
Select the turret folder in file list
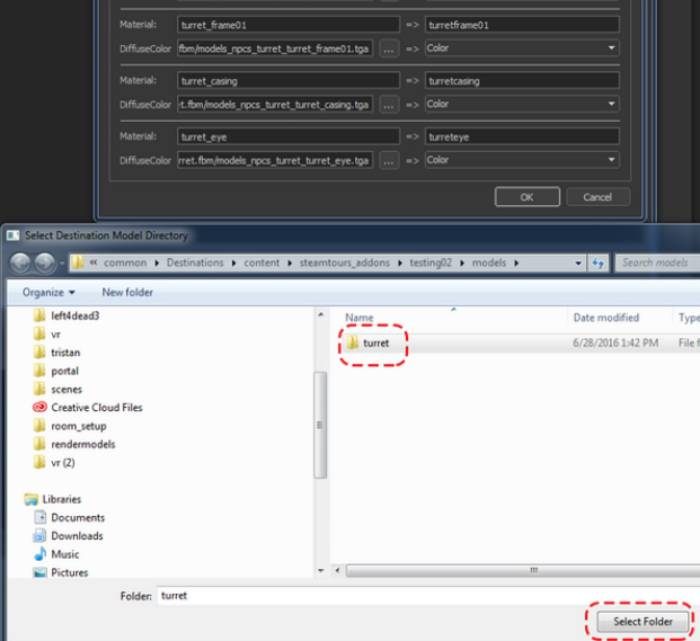point(376,343)
